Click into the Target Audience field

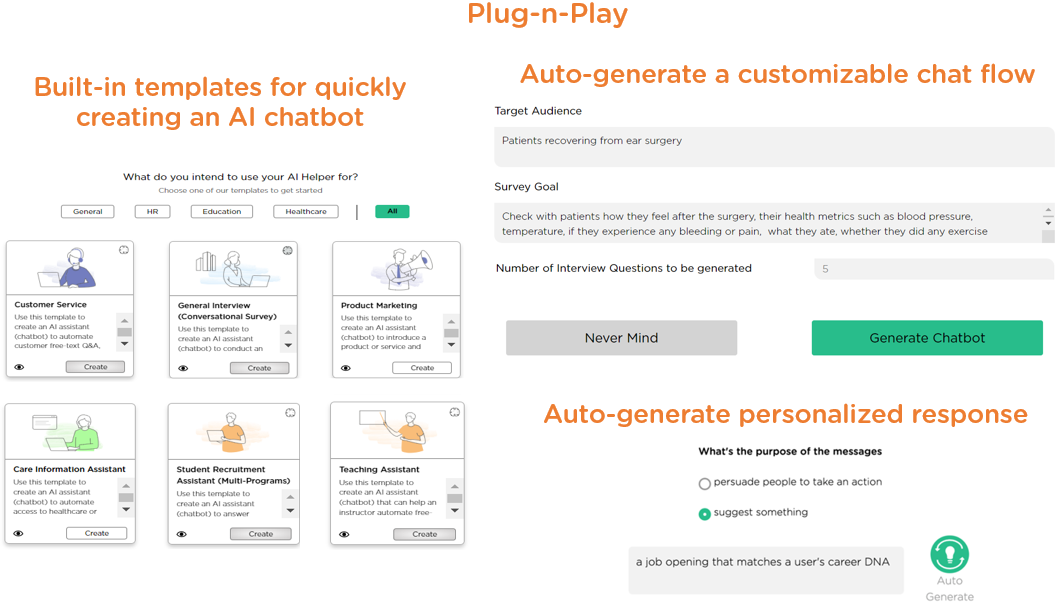[774, 146]
